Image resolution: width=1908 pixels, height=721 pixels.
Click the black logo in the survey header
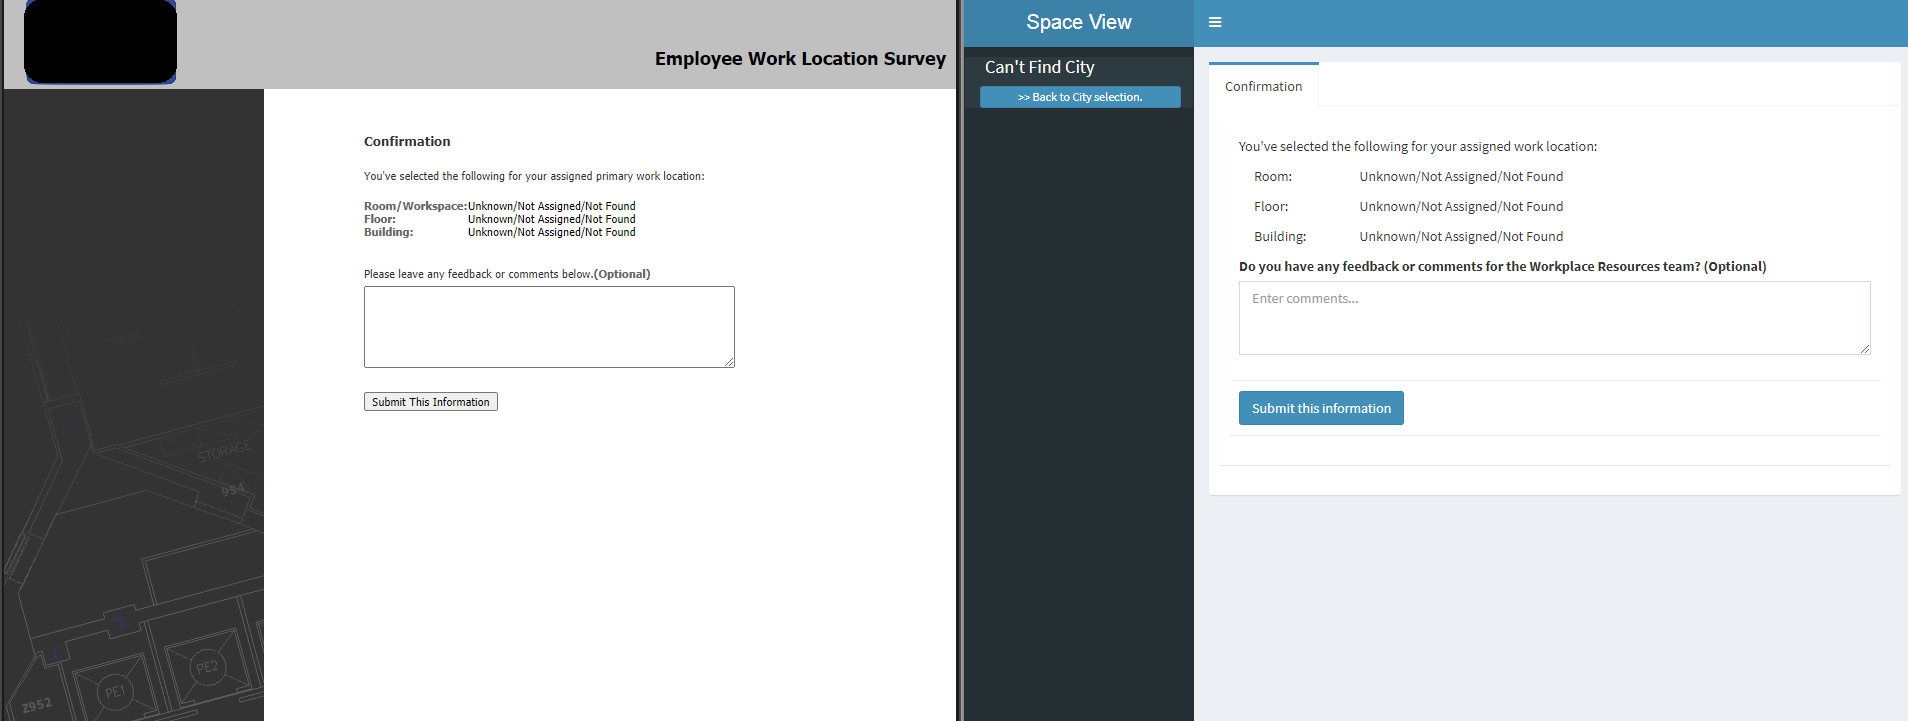point(100,41)
